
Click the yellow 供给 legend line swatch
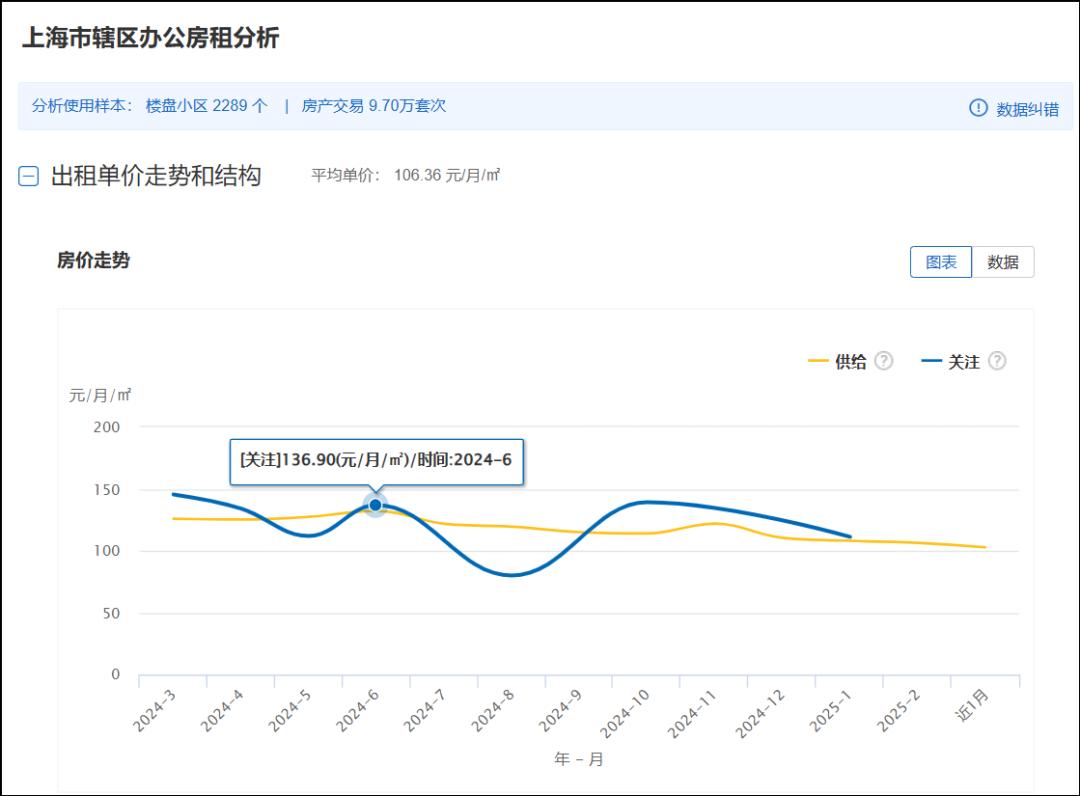point(818,361)
